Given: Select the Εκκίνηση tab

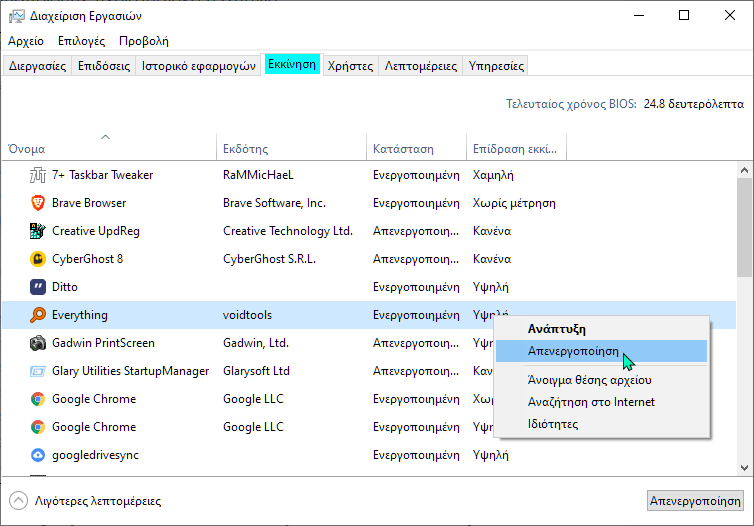Looking at the screenshot, I should click(292, 64).
